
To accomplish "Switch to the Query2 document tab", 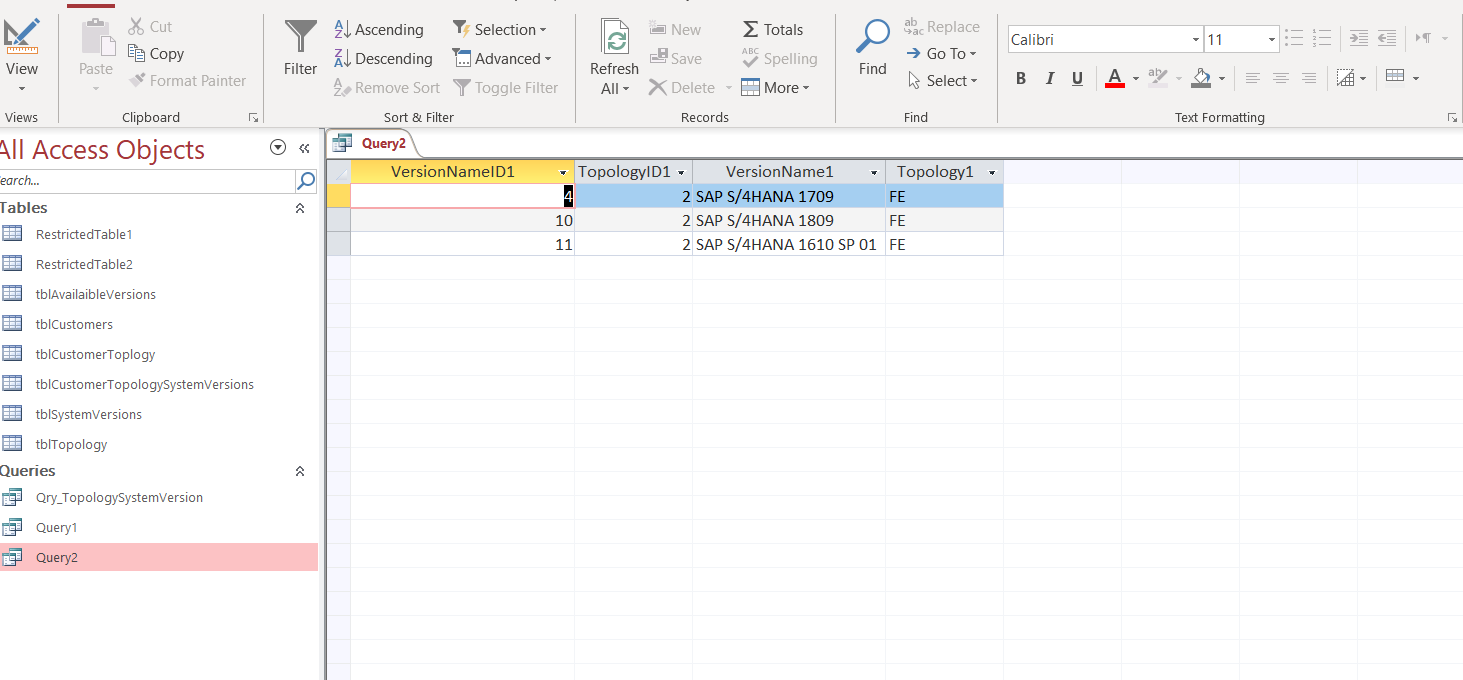I will 370,143.
